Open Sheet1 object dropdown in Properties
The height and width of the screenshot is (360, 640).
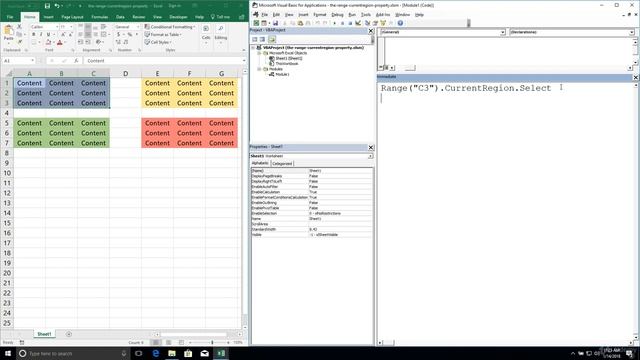pyautogui.click(x=370, y=156)
